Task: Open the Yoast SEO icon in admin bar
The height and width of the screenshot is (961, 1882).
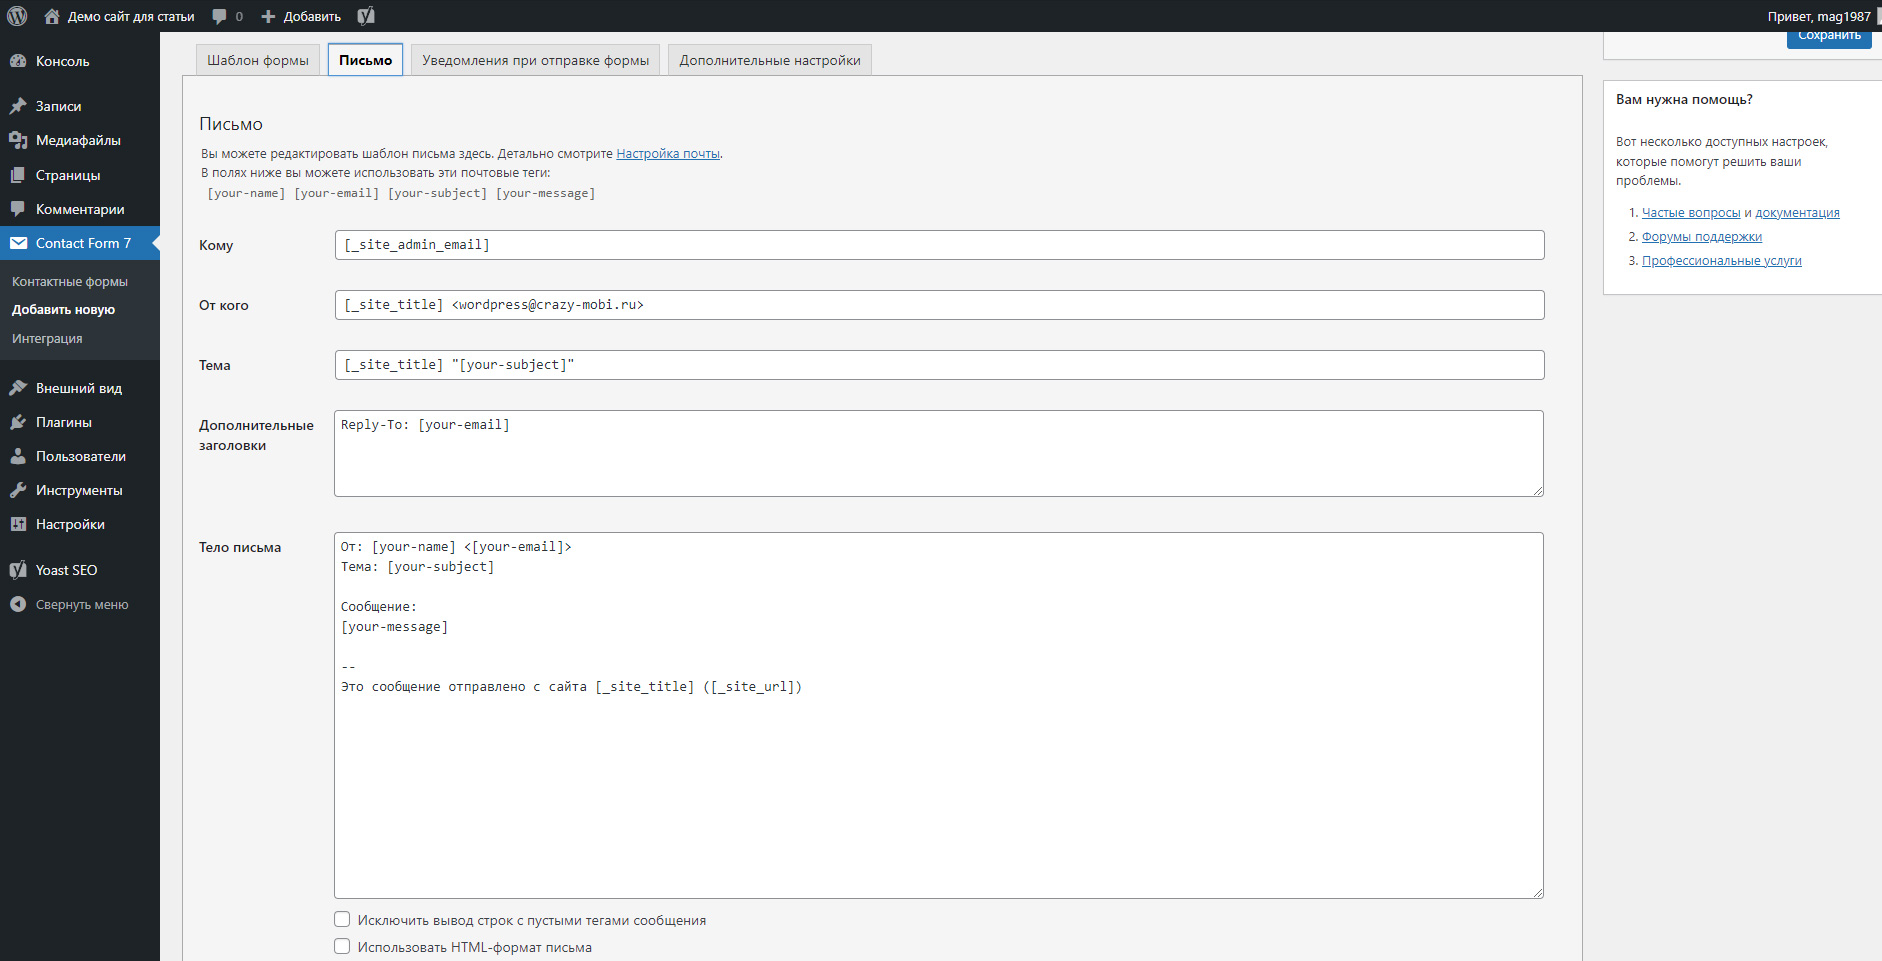Action: tap(366, 16)
